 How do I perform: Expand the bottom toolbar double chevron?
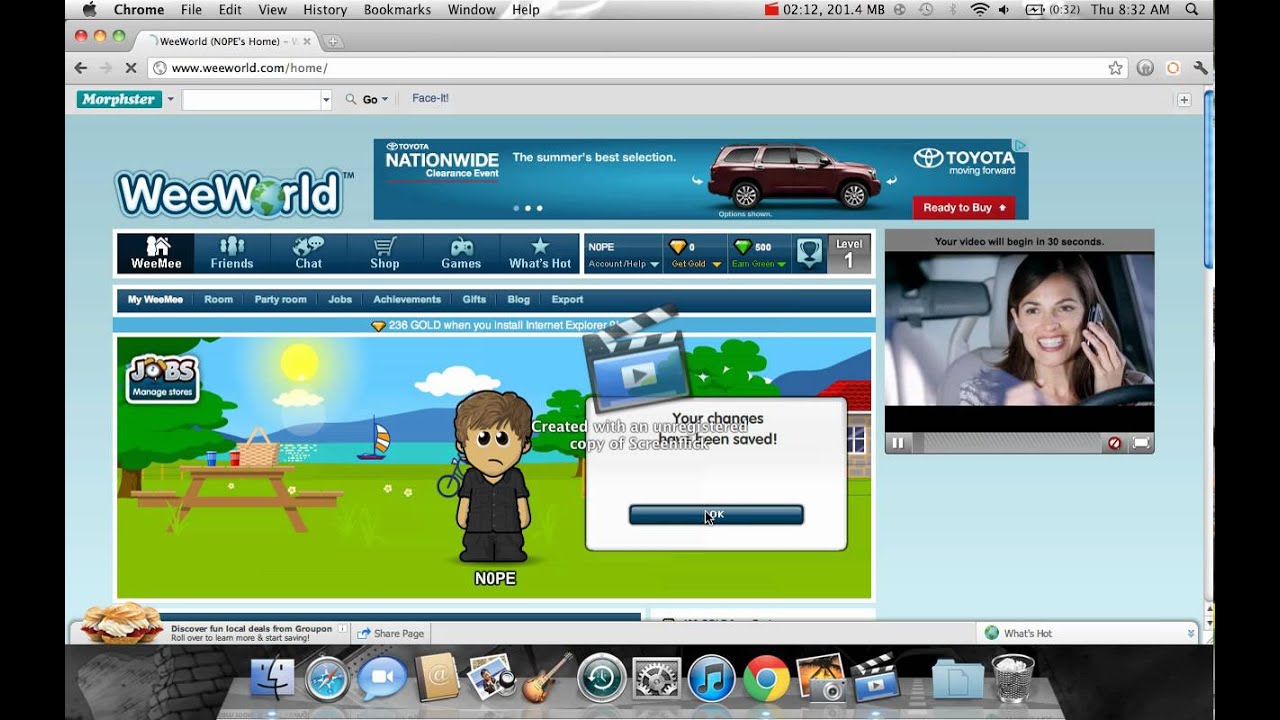(x=1190, y=633)
